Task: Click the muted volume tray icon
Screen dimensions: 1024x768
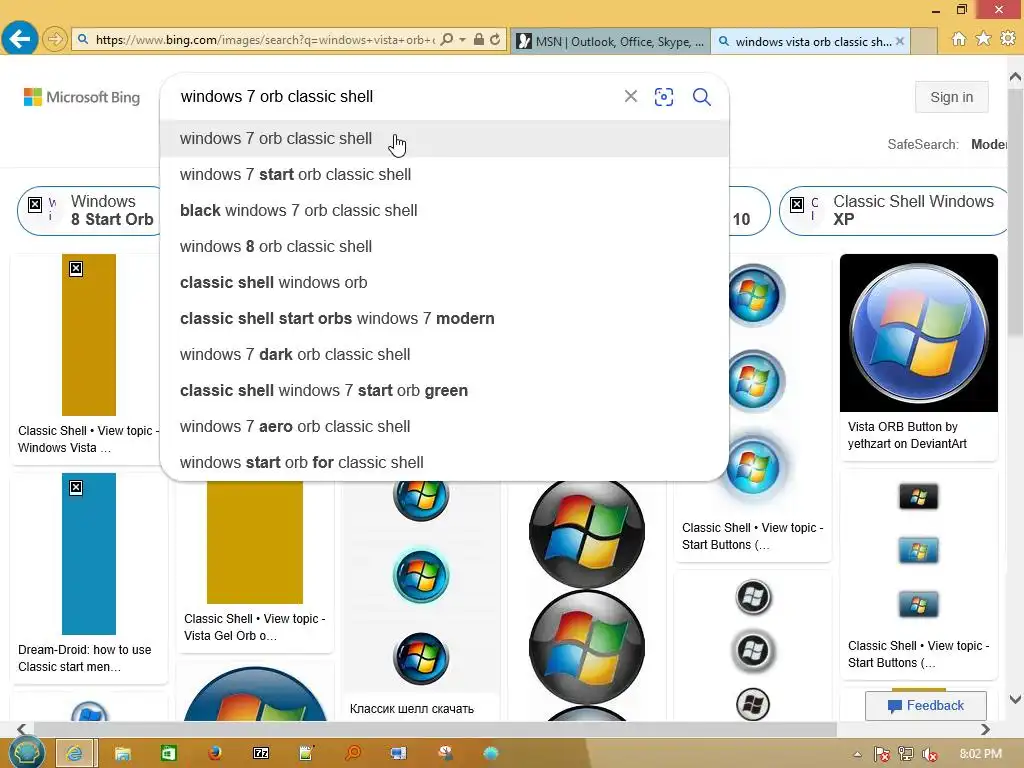Action: (x=930, y=754)
